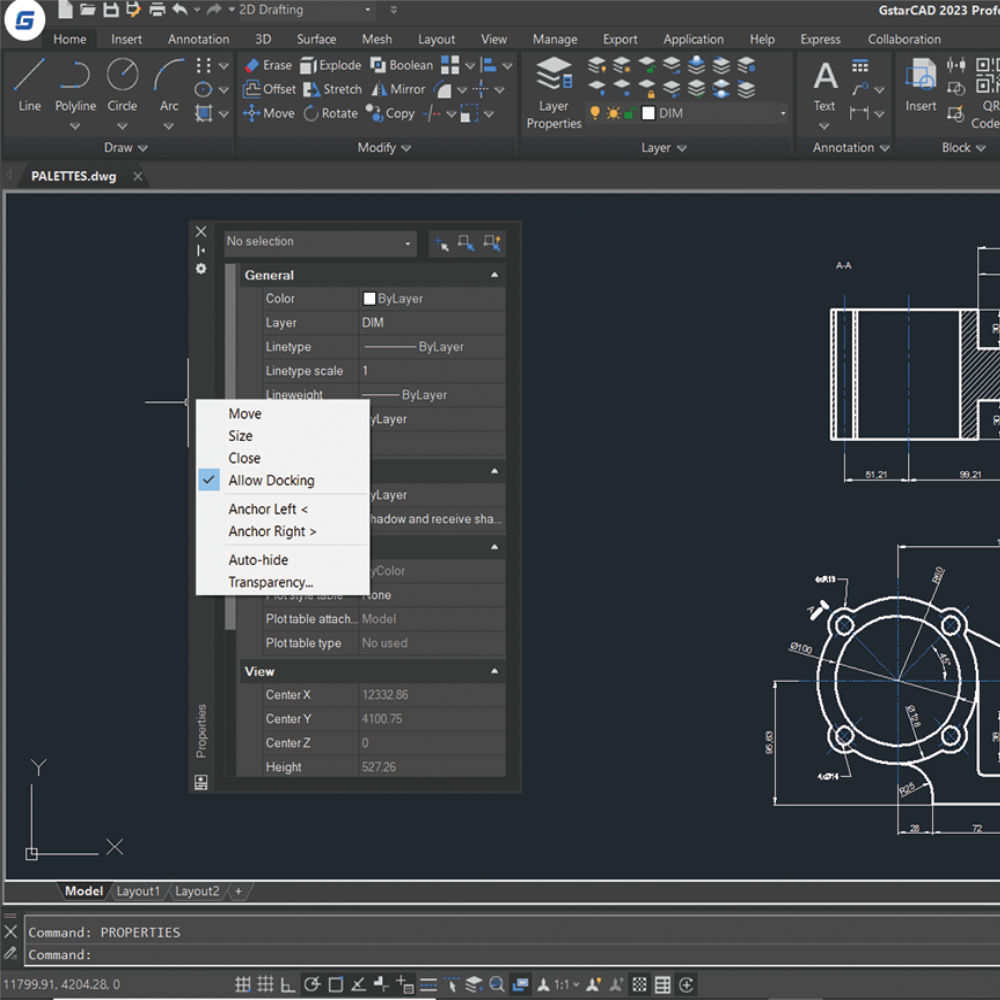Open Layer Properties manager
The image size is (1000, 1000).
point(554,93)
